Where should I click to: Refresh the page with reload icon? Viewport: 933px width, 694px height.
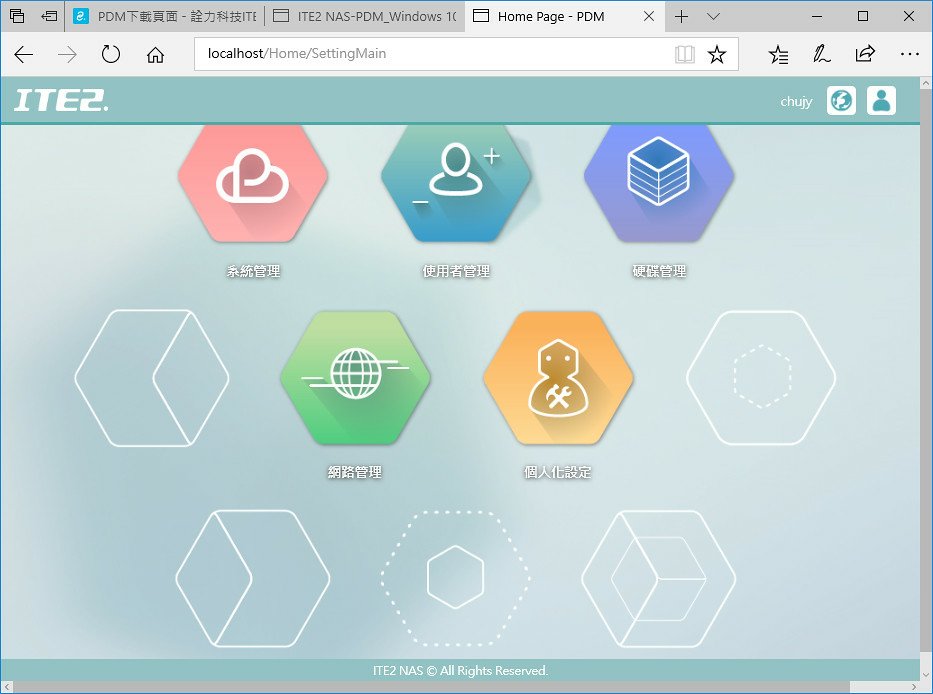point(111,55)
